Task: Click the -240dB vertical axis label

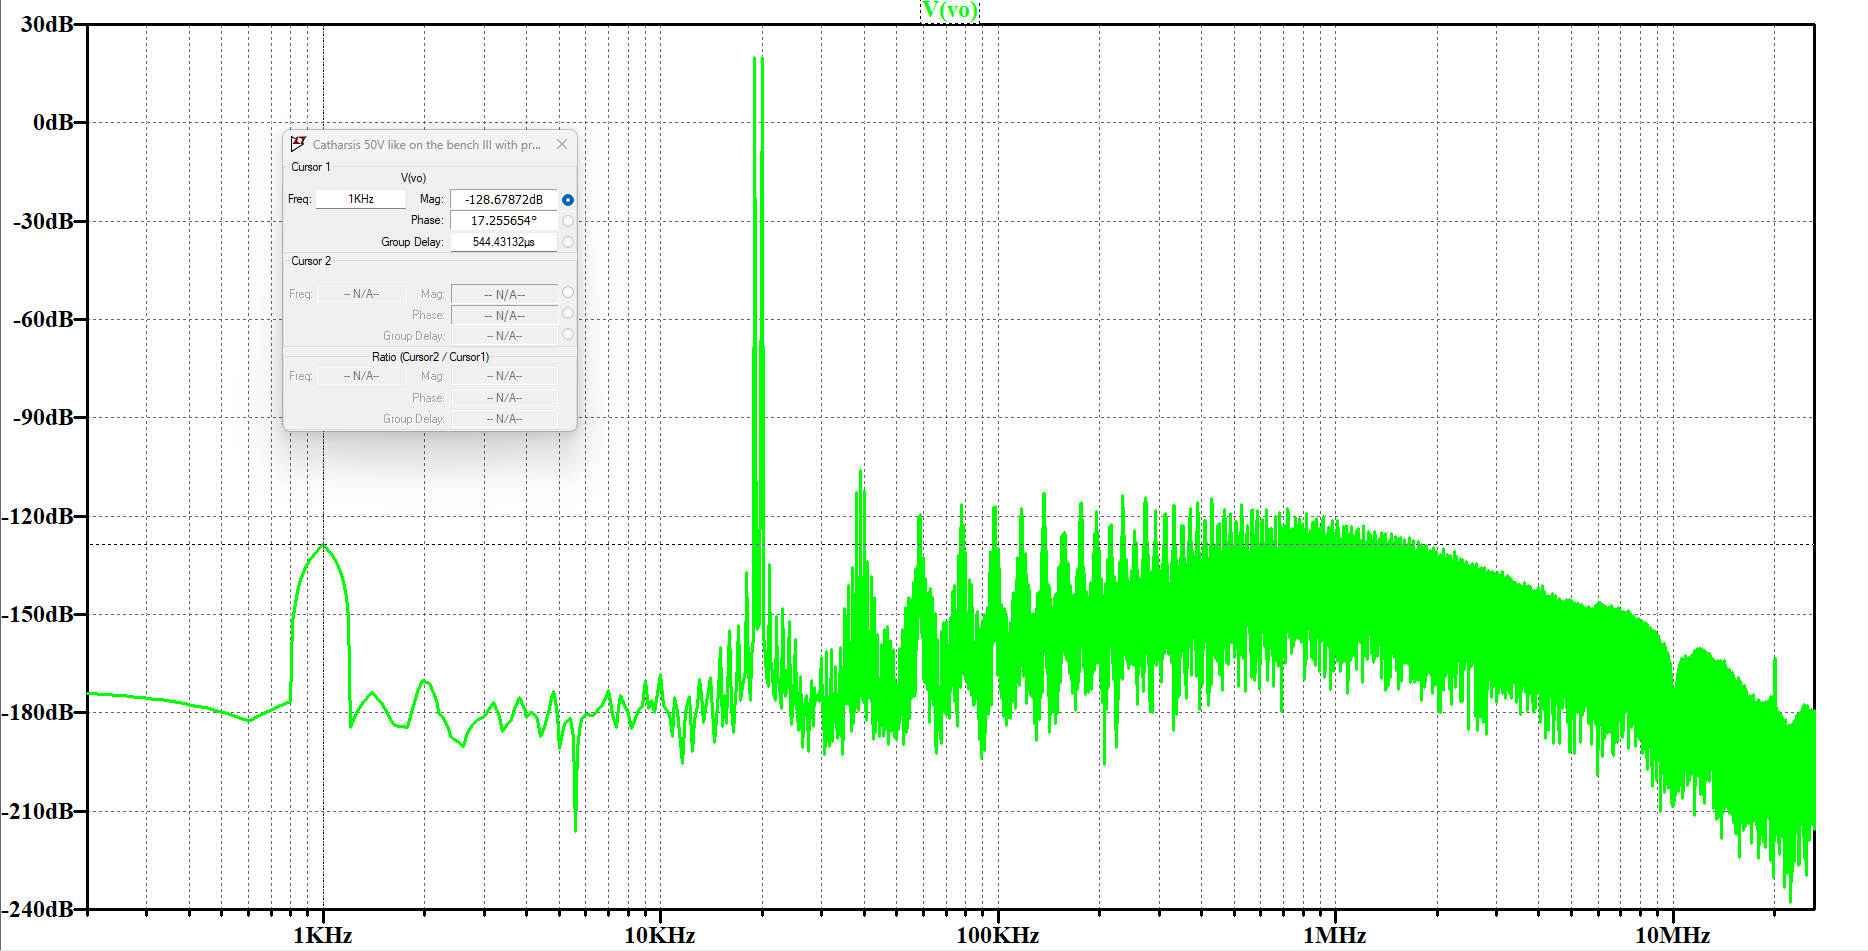Action: point(38,909)
